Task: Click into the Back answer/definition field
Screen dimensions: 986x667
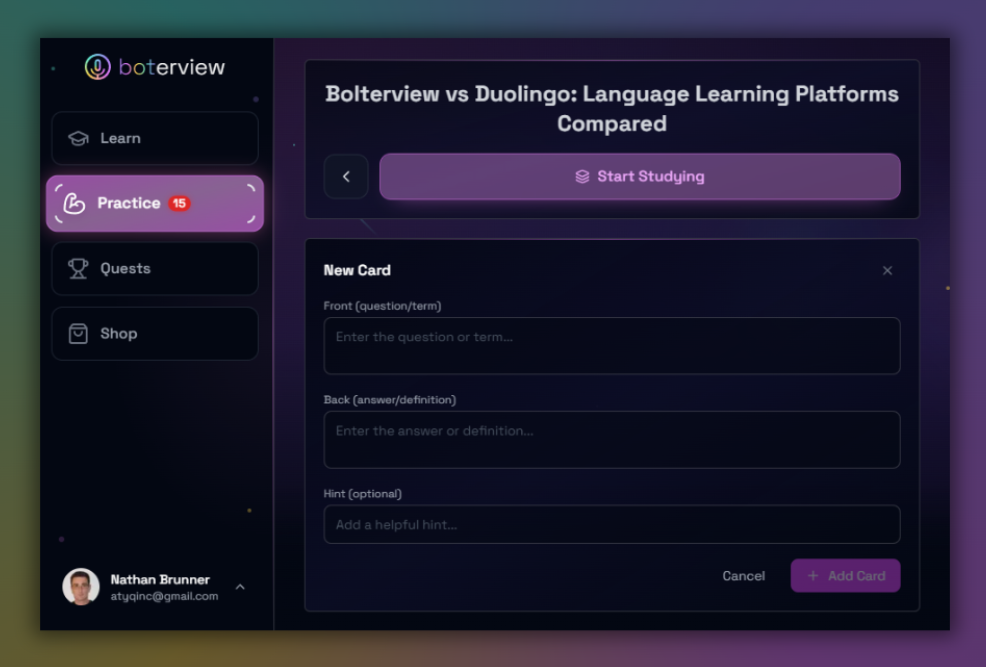Action: [x=611, y=440]
